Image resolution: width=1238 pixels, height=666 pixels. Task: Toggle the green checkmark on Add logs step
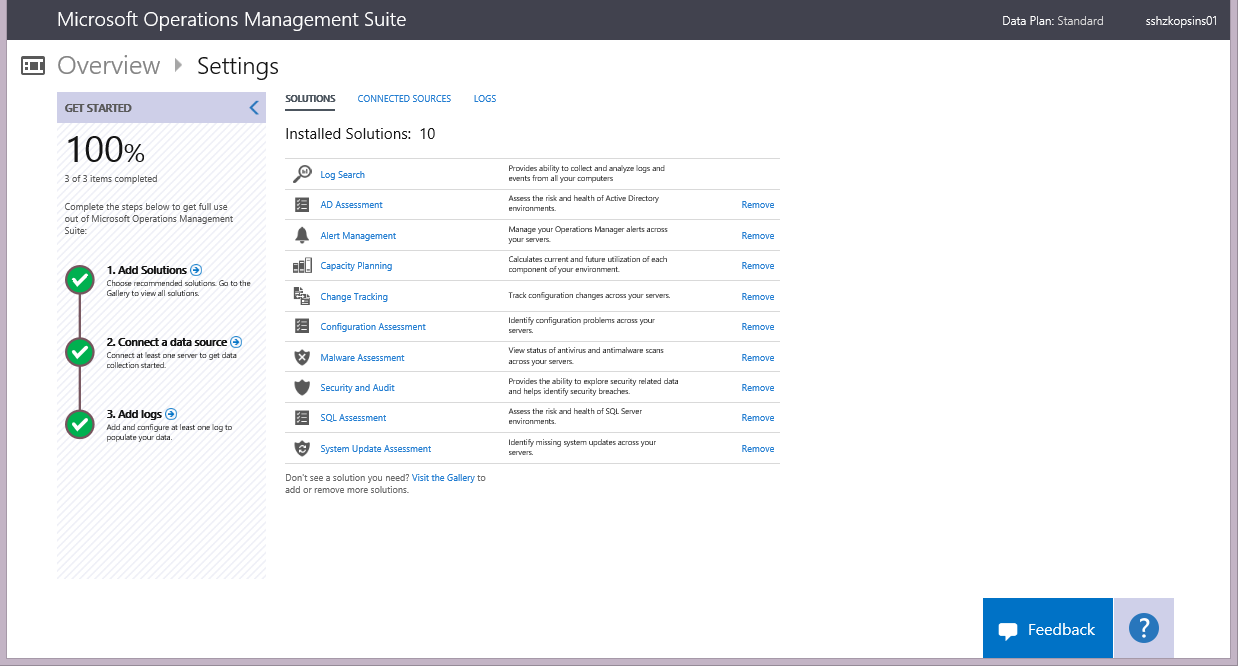(x=79, y=424)
